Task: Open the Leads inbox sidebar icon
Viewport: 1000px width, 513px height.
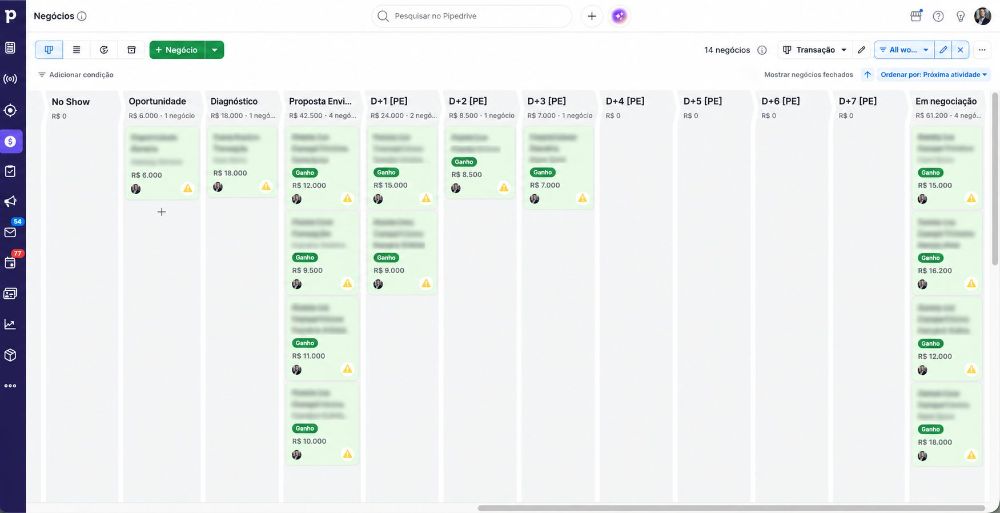Action: tap(10, 48)
